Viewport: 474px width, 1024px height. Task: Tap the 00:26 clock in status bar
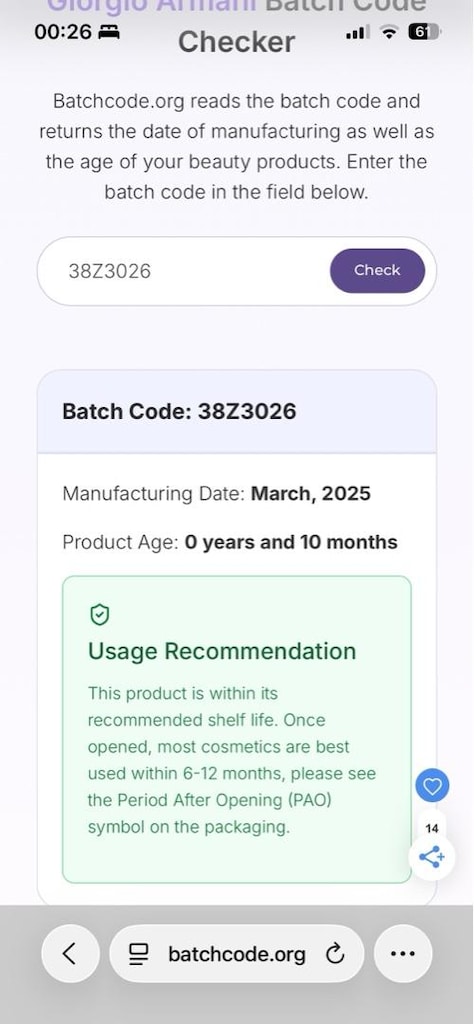pos(63,31)
